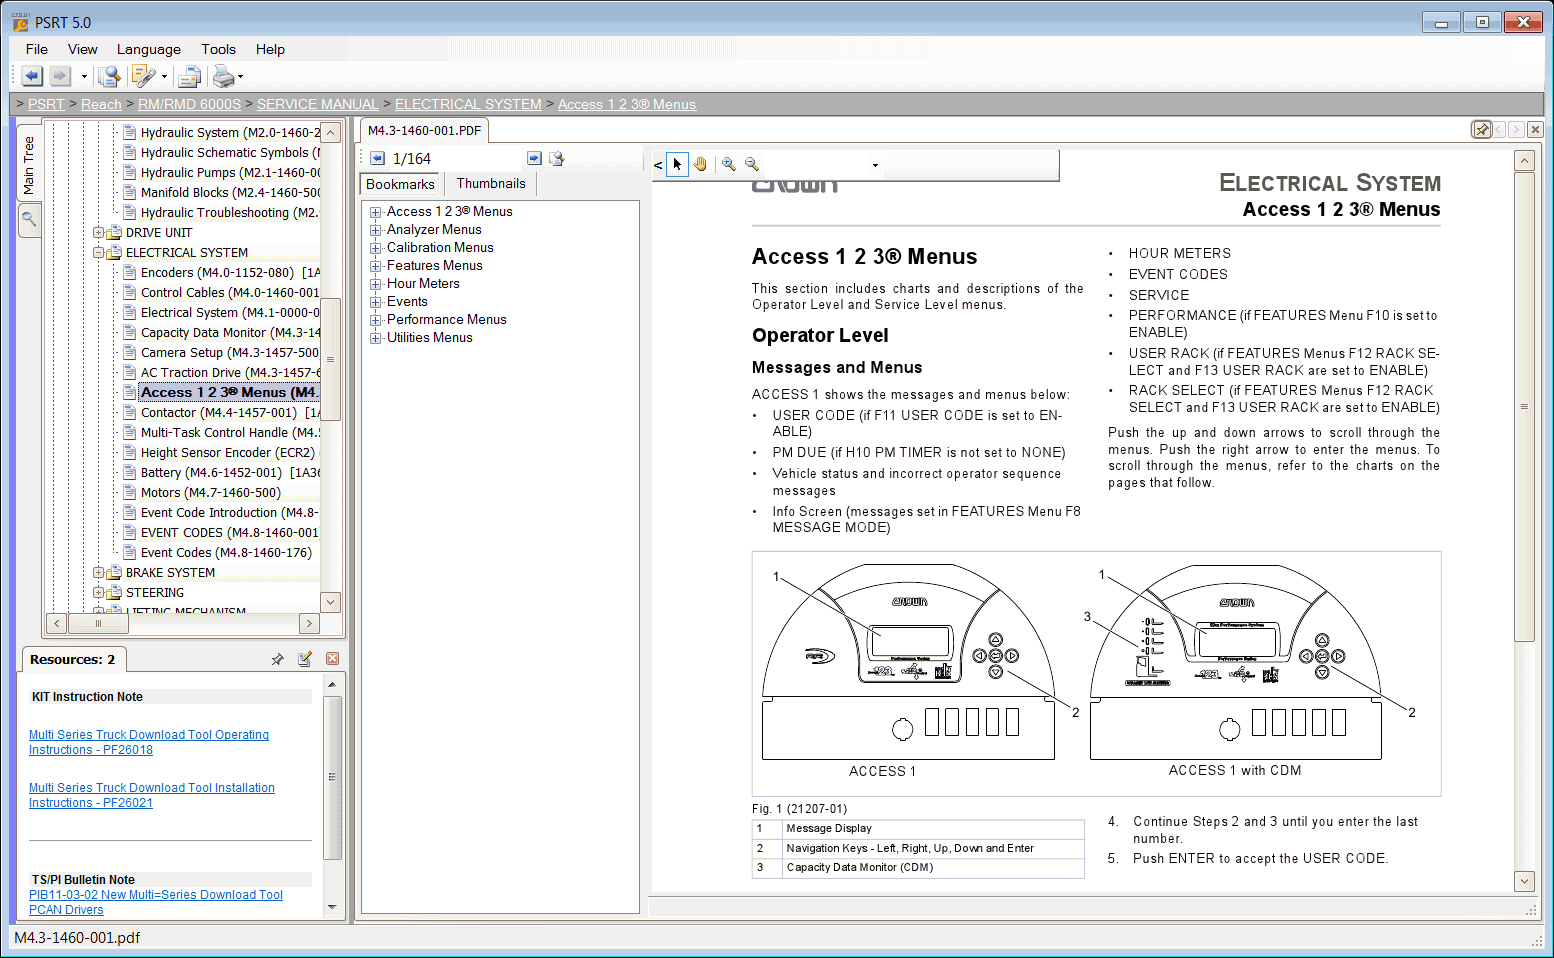Open PIB11-03-02 PCAN Drivers bulletin link
This screenshot has height=958, width=1554.
point(156,902)
